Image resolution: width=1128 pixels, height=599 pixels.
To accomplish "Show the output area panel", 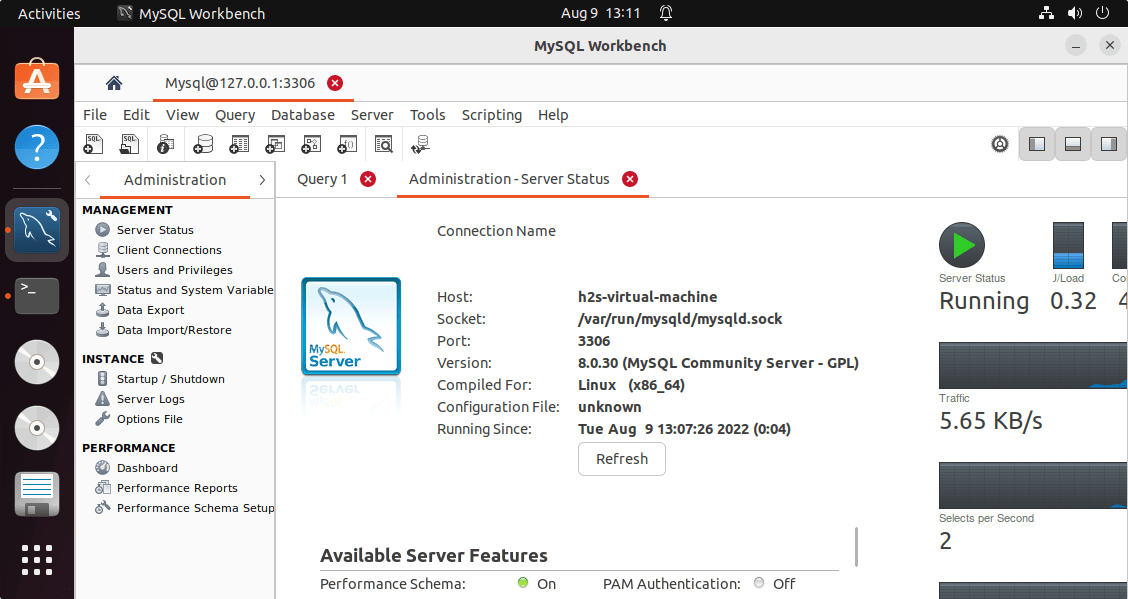I will pyautogui.click(x=1072, y=143).
